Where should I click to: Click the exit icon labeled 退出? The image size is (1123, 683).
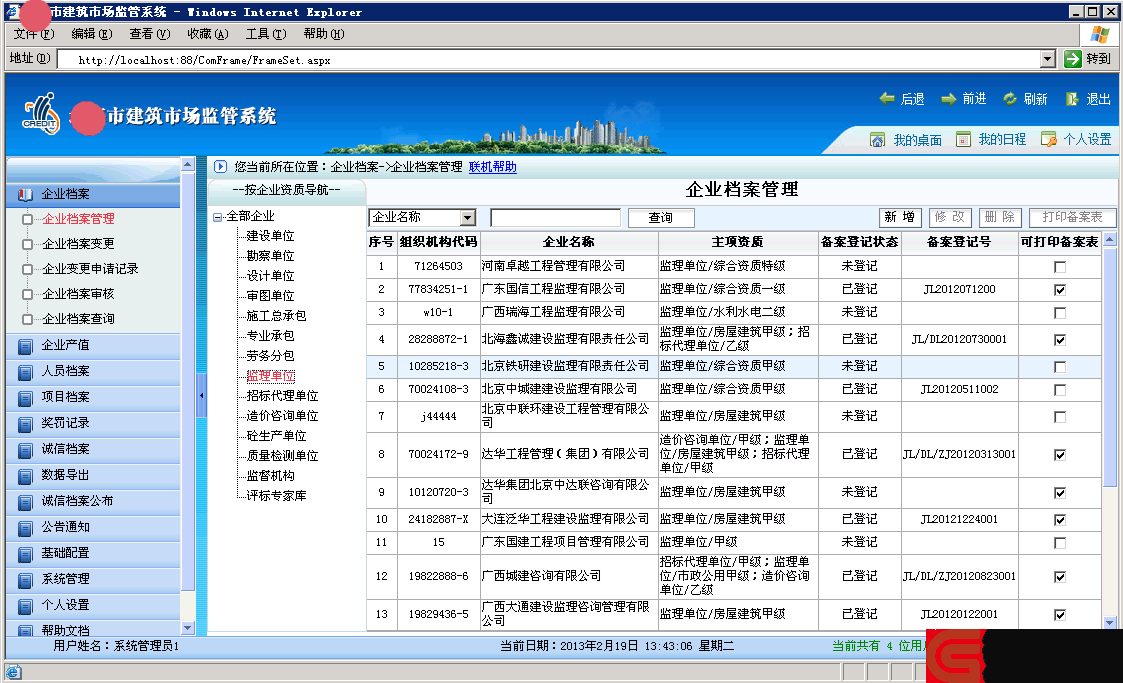point(1072,99)
